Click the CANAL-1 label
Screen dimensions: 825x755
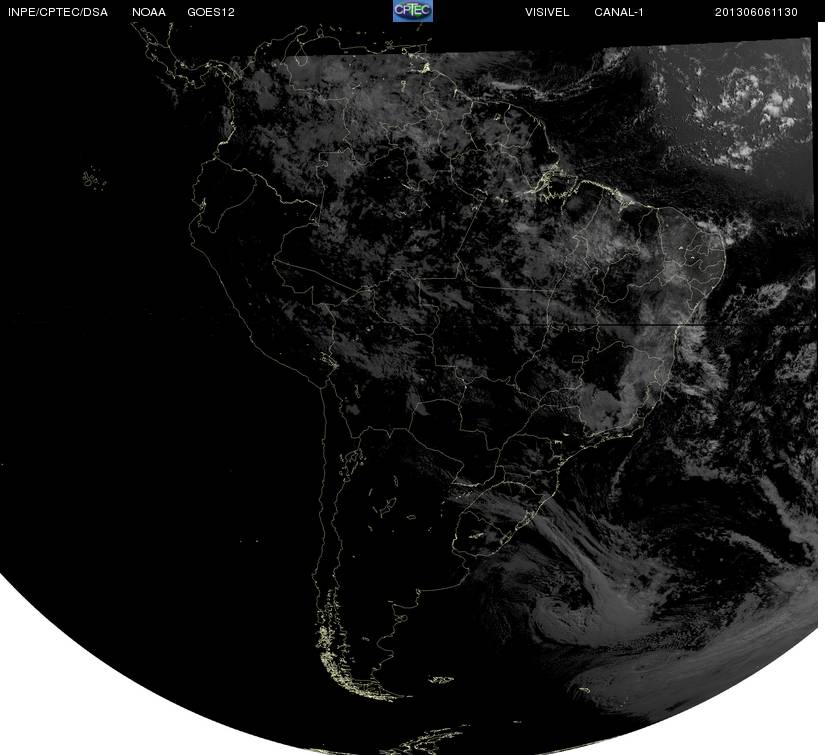[619, 12]
